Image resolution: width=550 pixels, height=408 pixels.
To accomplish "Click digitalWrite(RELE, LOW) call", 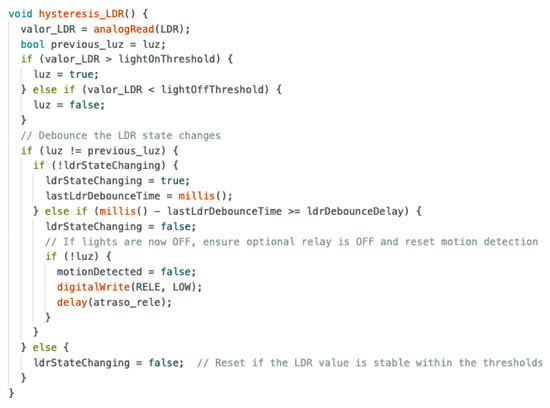I will coord(129,287).
